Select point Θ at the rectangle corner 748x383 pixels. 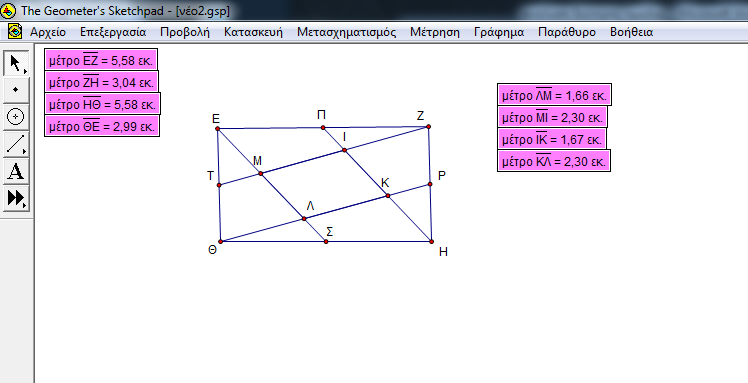click(x=220, y=241)
